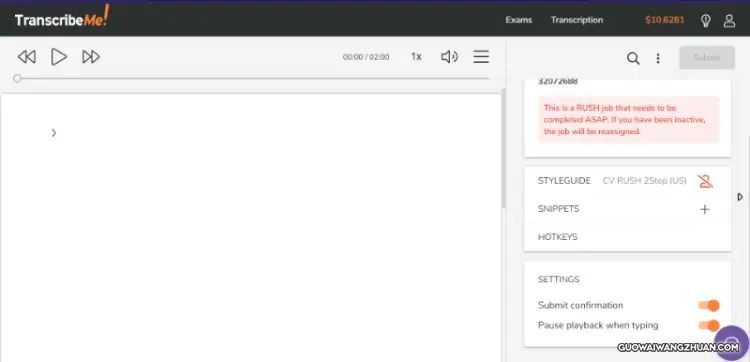Click the fast-forward playback icon
Screen dimensions: 750x362
(91, 57)
